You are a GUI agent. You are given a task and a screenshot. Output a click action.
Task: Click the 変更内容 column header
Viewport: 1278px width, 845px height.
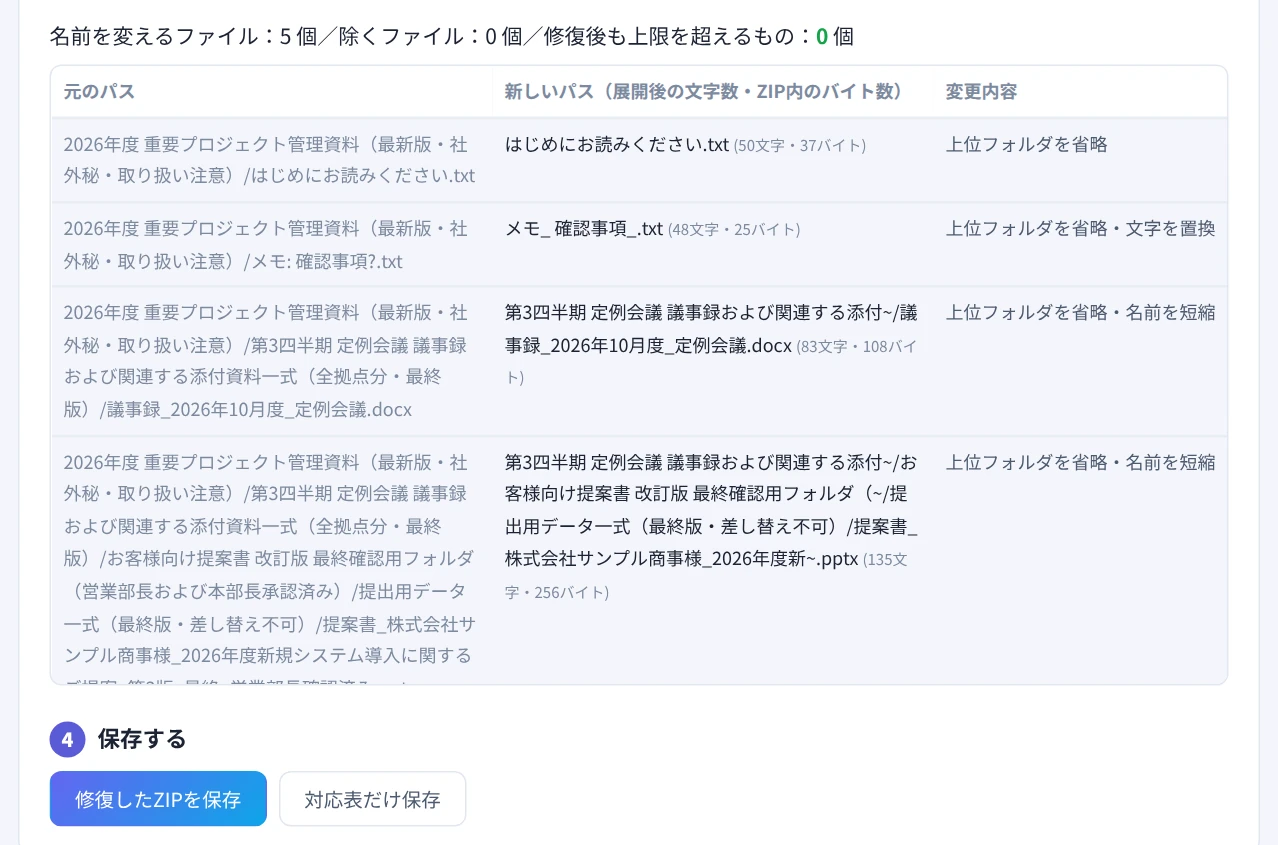coord(981,92)
